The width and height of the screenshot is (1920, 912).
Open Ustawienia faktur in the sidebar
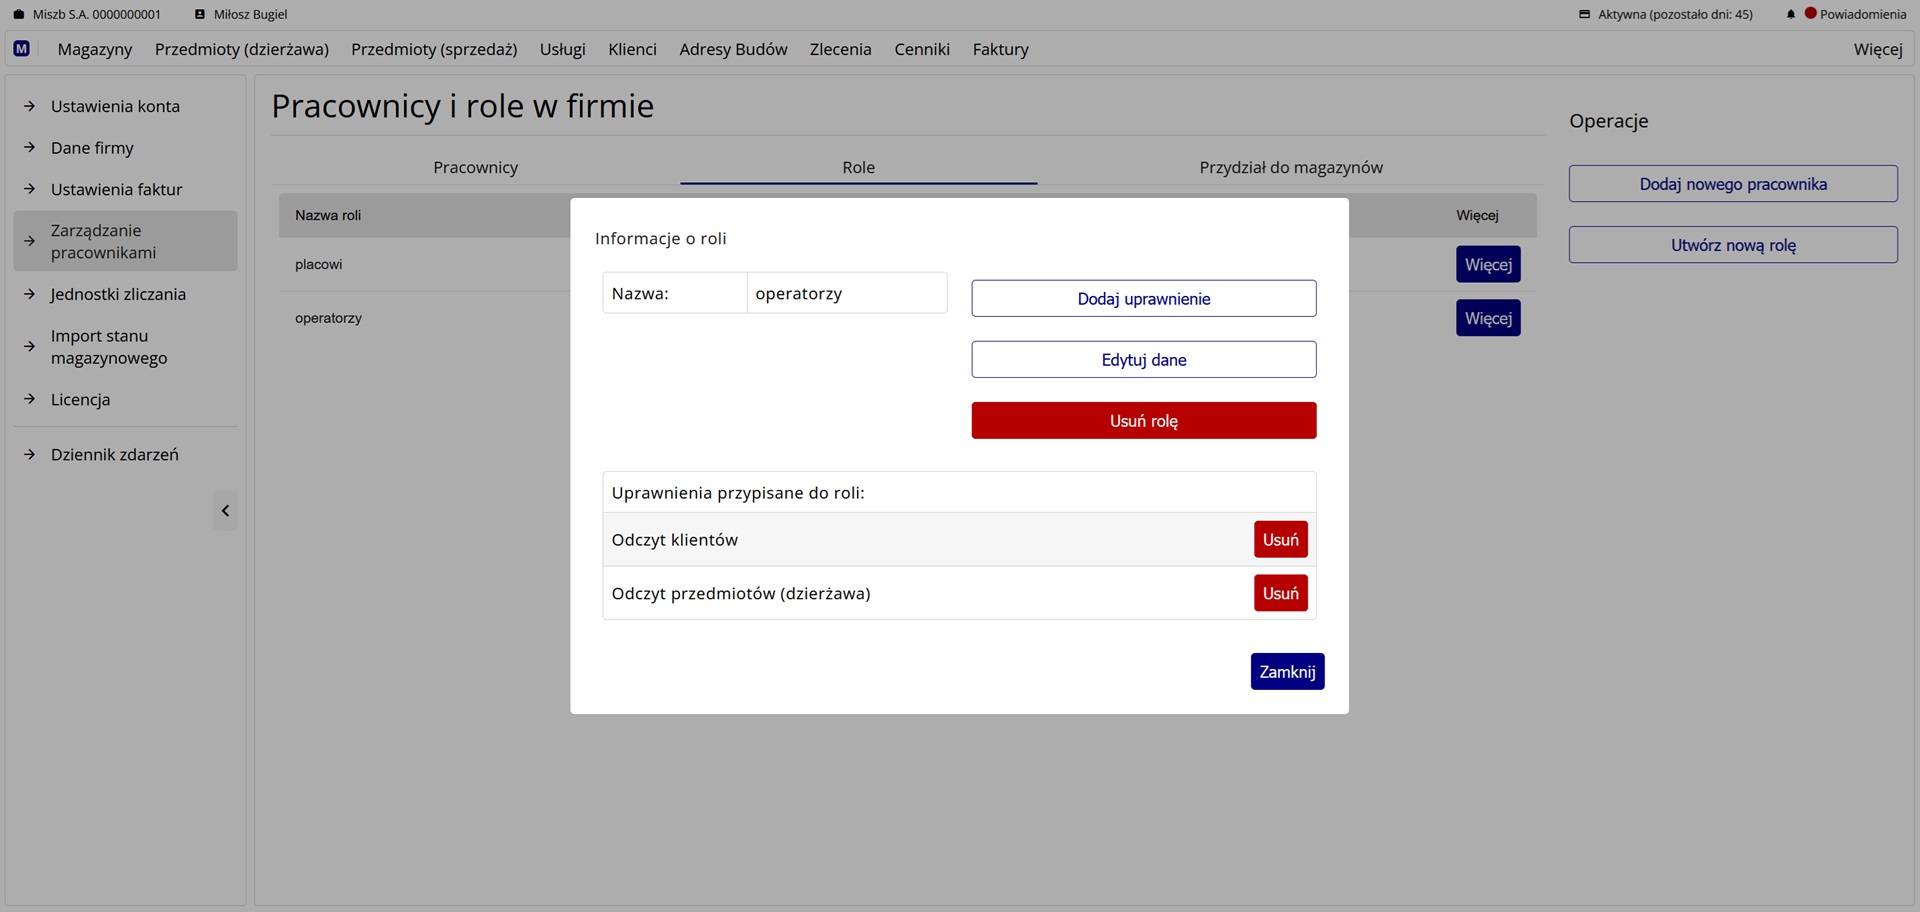pyautogui.click(x=116, y=189)
